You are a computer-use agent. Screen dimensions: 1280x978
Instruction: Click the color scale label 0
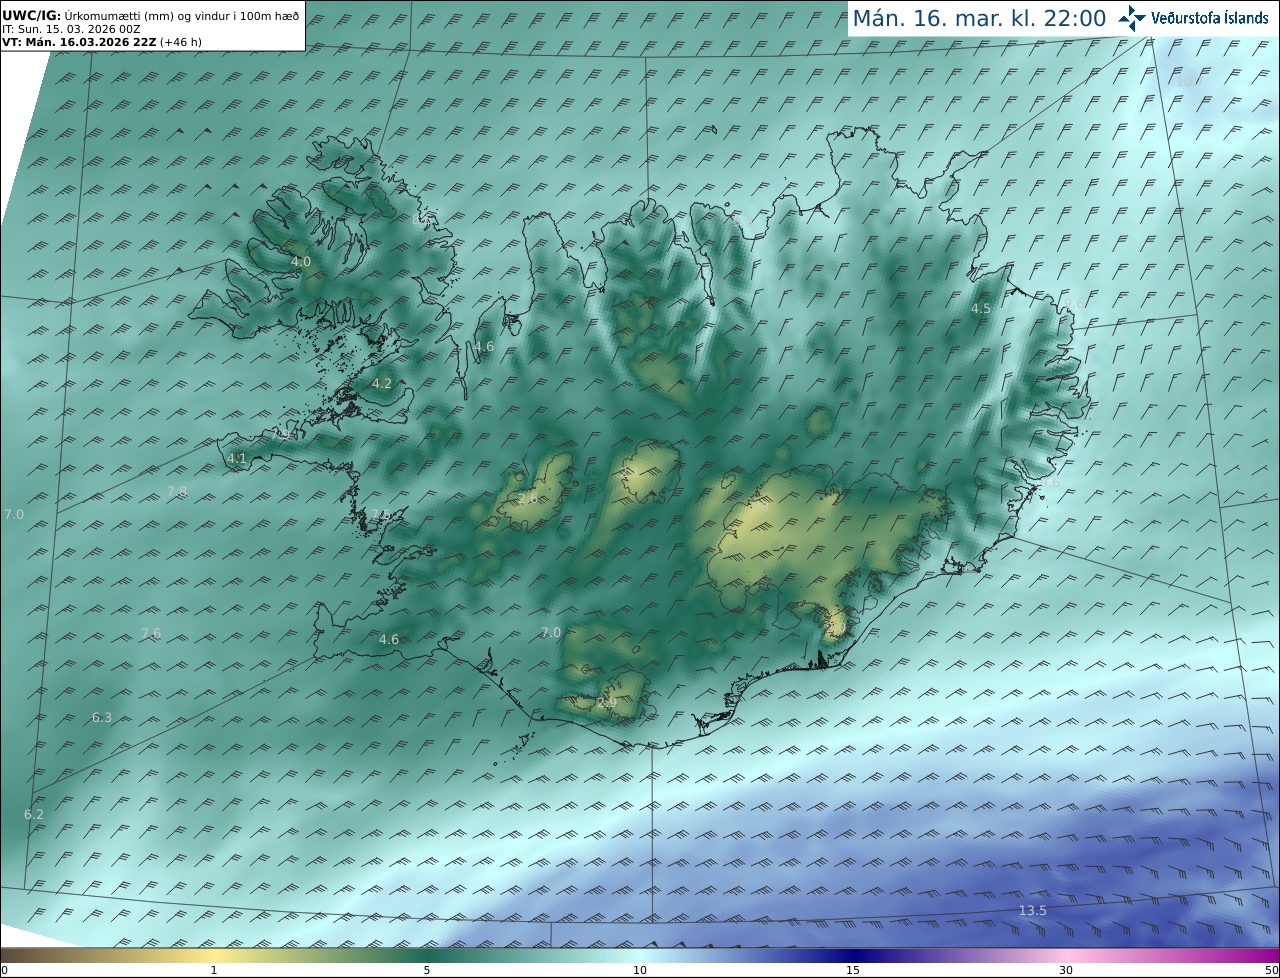pos(4,970)
